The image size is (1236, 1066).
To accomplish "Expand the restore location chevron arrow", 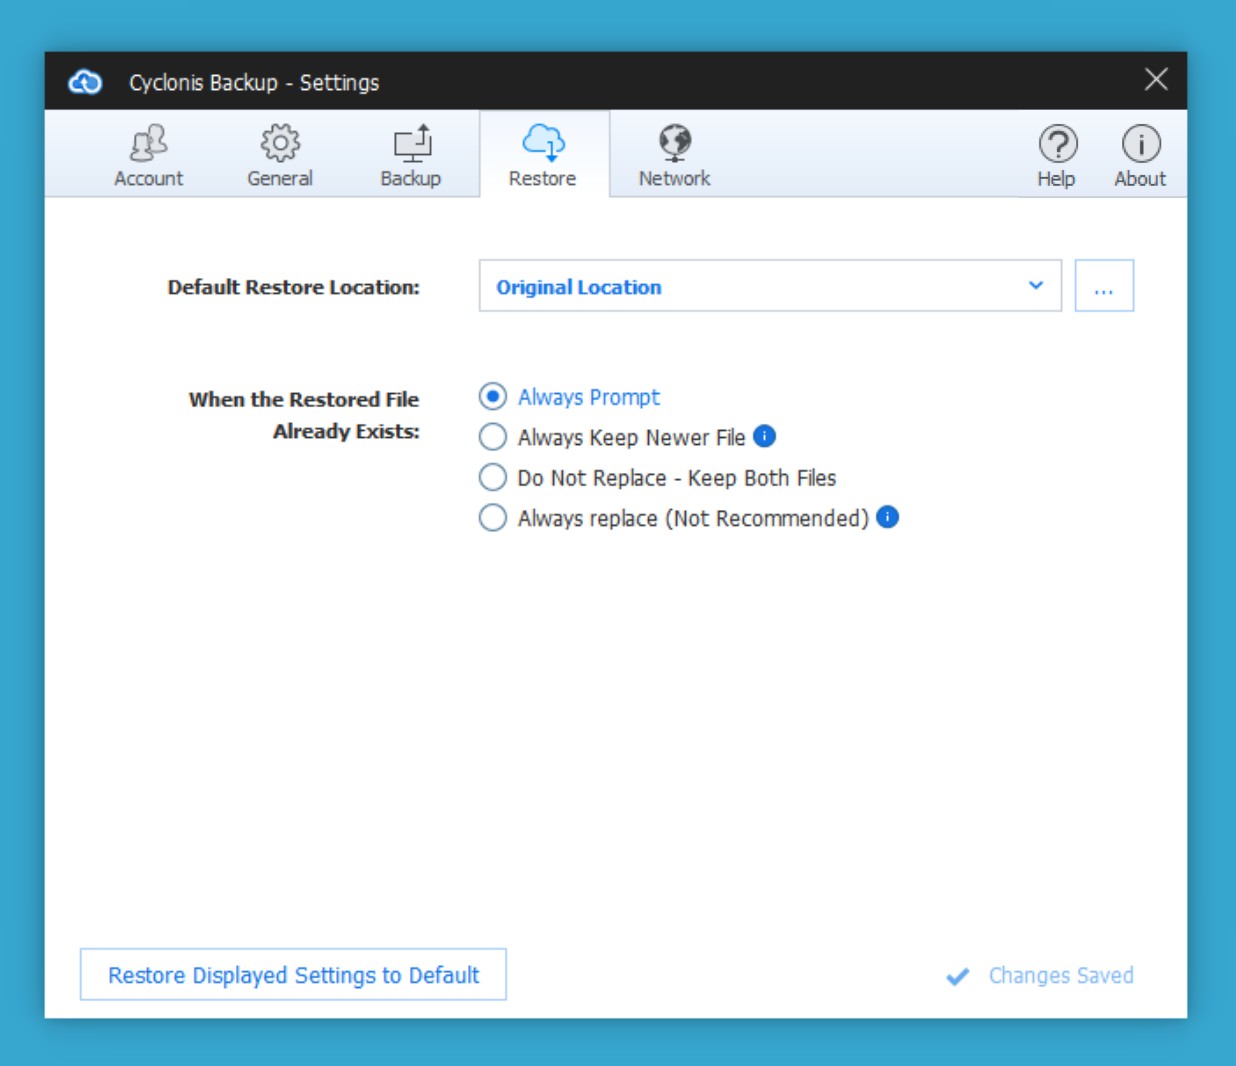I will tap(1036, 286).
